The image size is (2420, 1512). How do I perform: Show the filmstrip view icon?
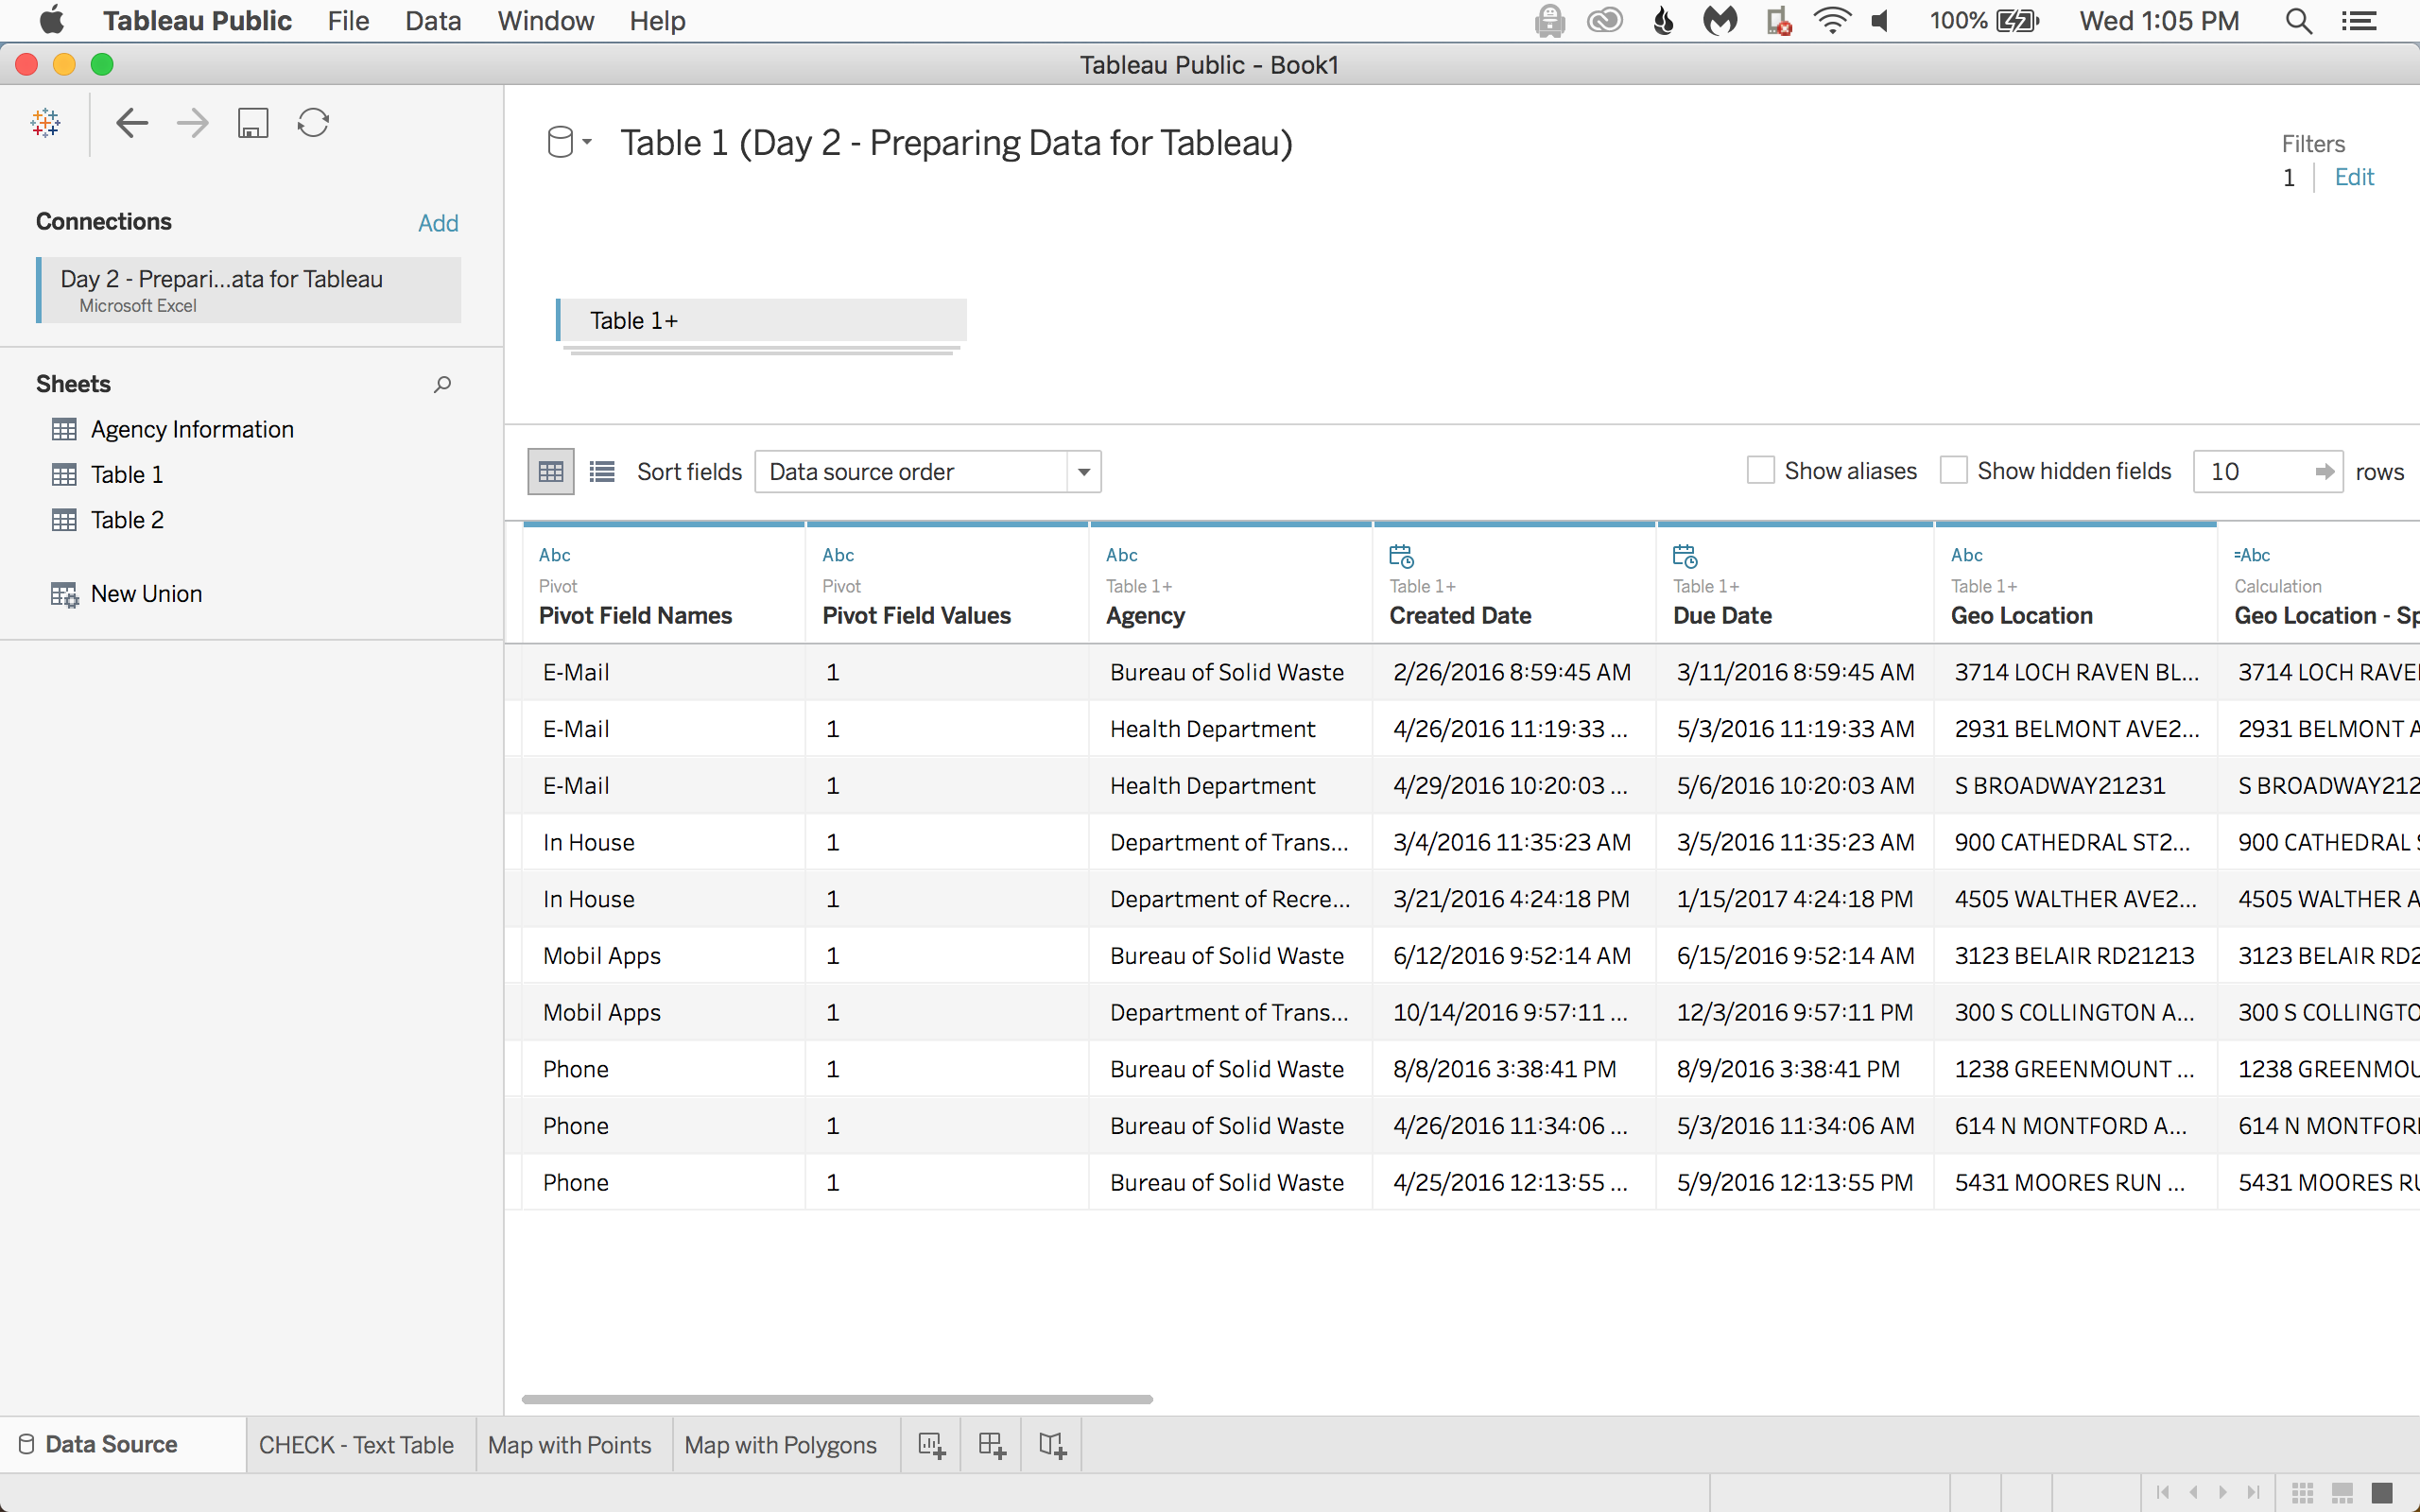click(x=2342, y=1492)
